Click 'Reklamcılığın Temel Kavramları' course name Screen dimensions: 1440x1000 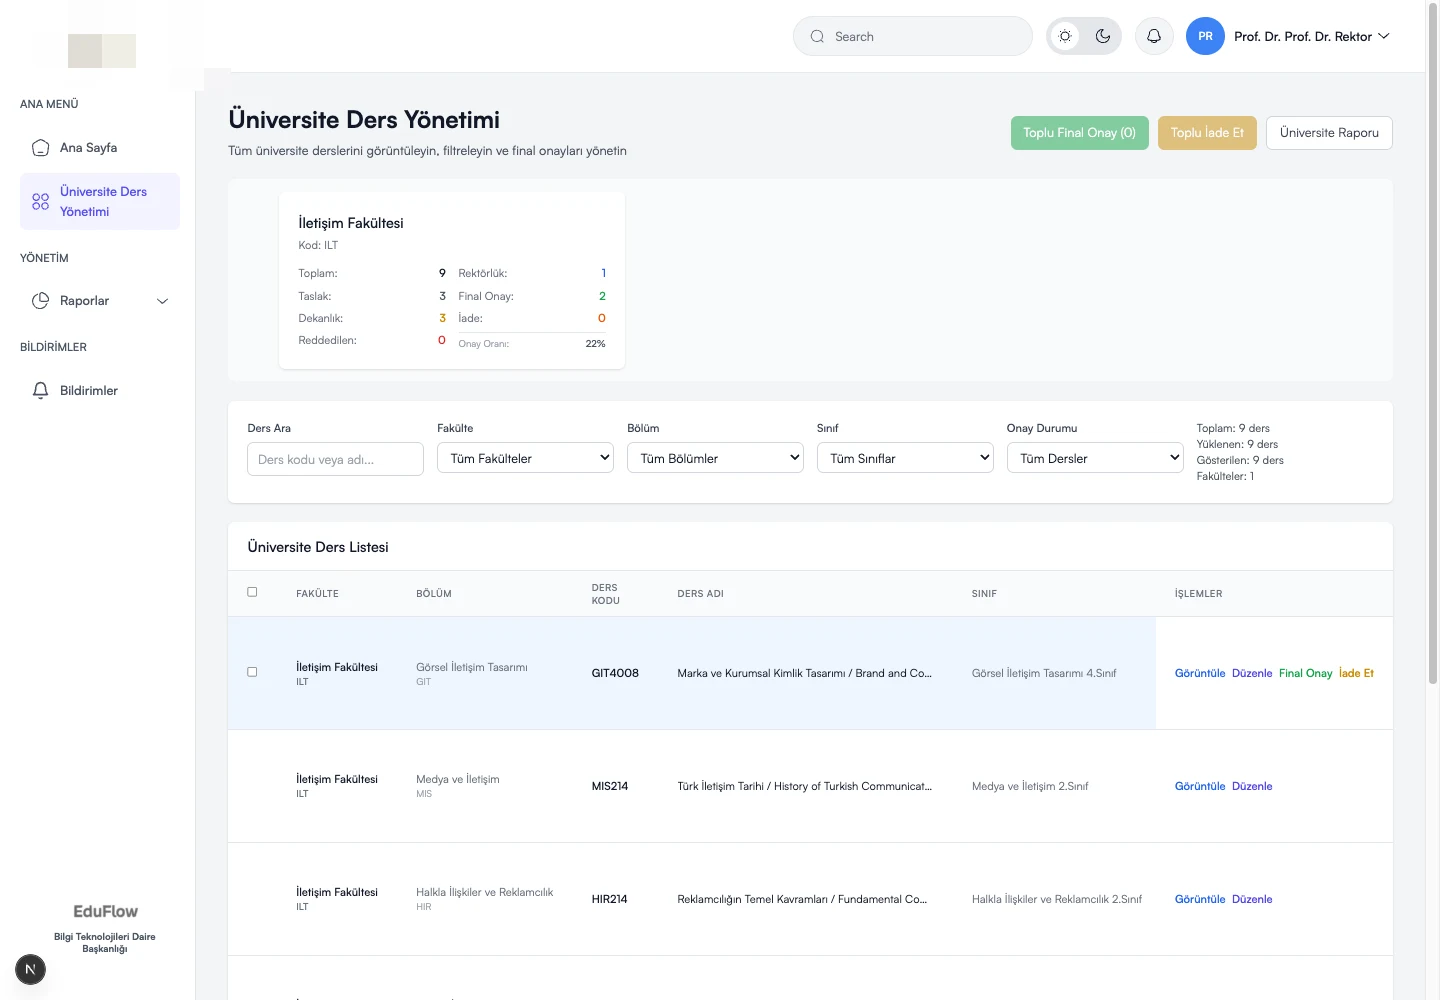[802, 899]
